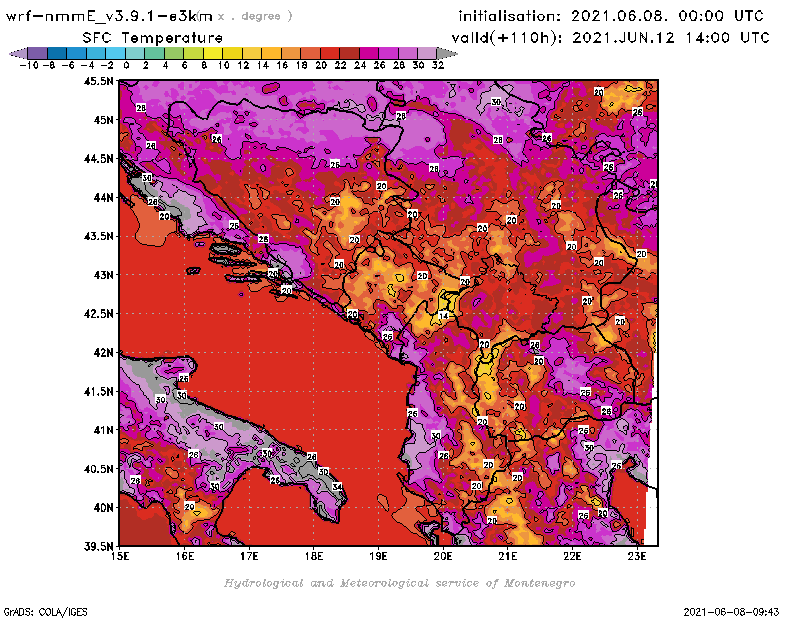Click the '15E' longitude label
The width and height of the screenshot is (800, 618).
click(120, 556)
